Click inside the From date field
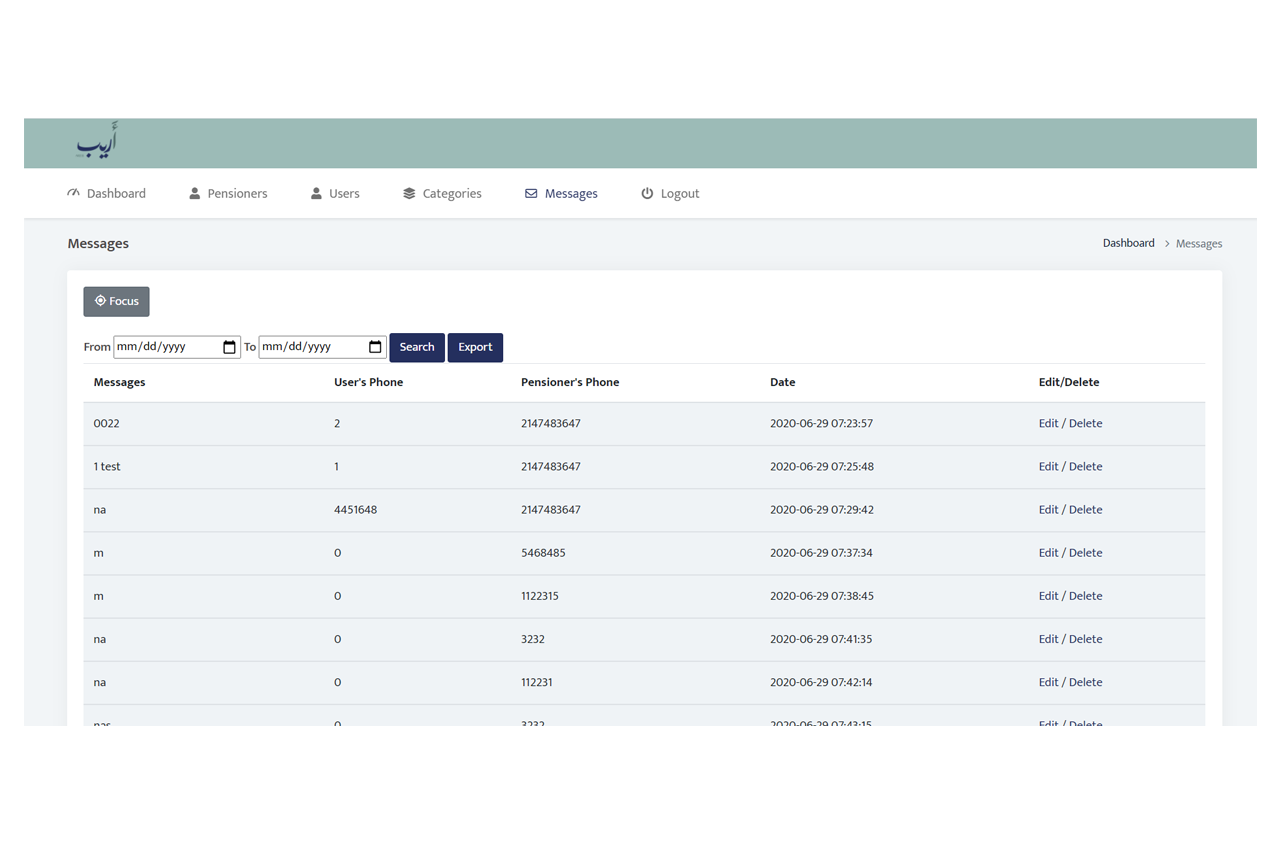Image resolution: width=1280 pixels, height=853 pixels. pyautogui.click(x=160, y=347)
